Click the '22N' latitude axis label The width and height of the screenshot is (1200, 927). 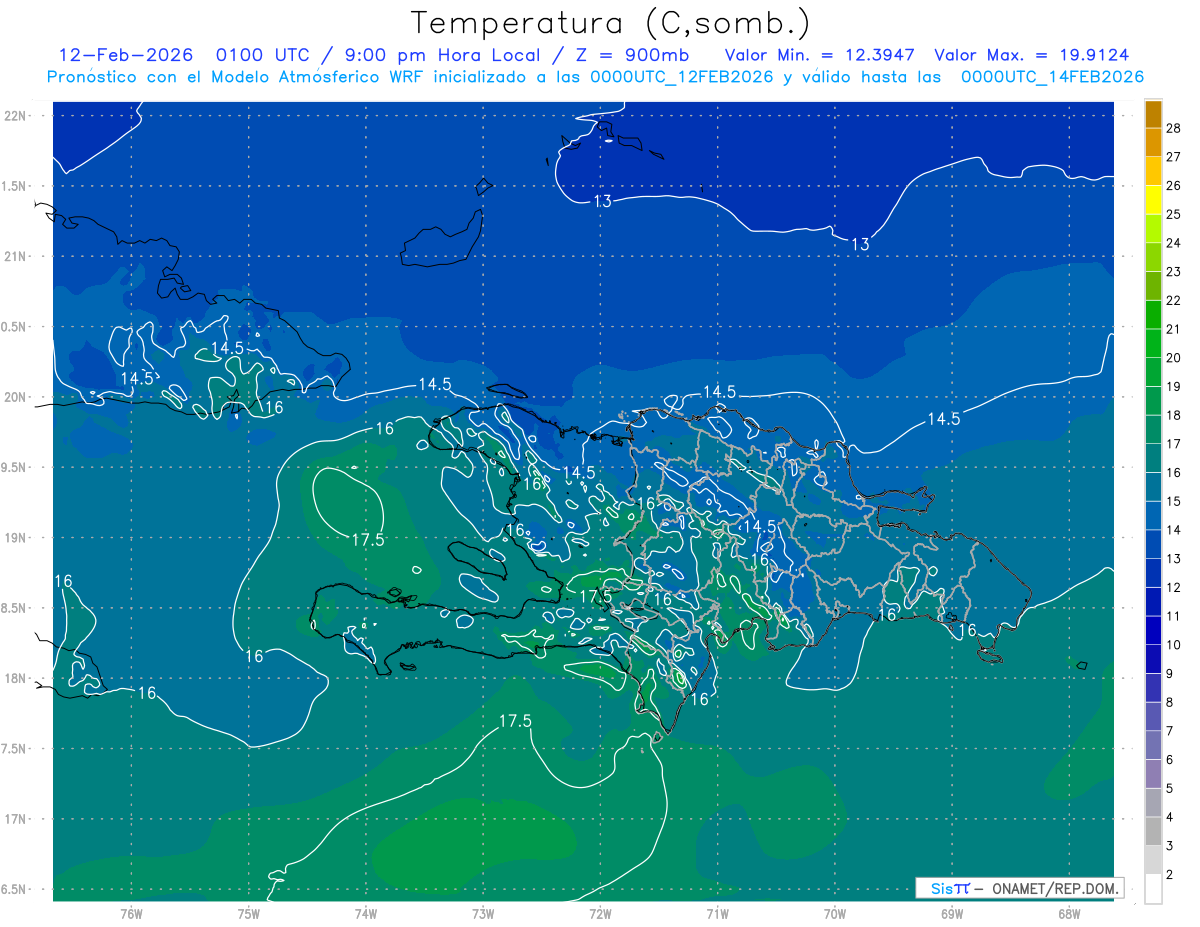pyautogui.click(x=16, y=116)
